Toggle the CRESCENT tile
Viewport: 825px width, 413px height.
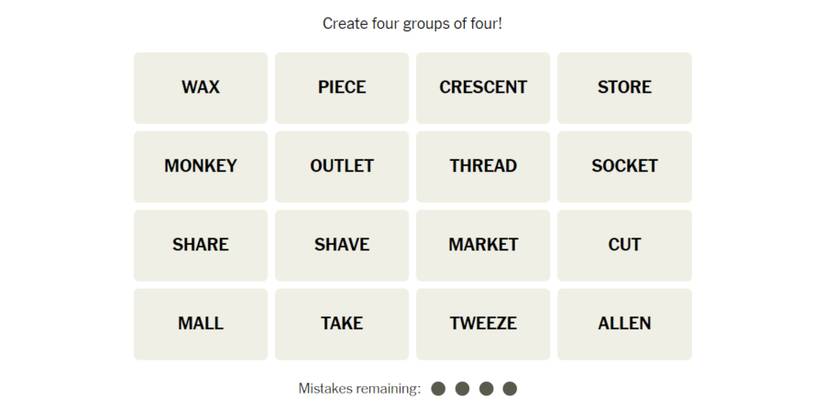pyautogui.click(x=483, y=88)
